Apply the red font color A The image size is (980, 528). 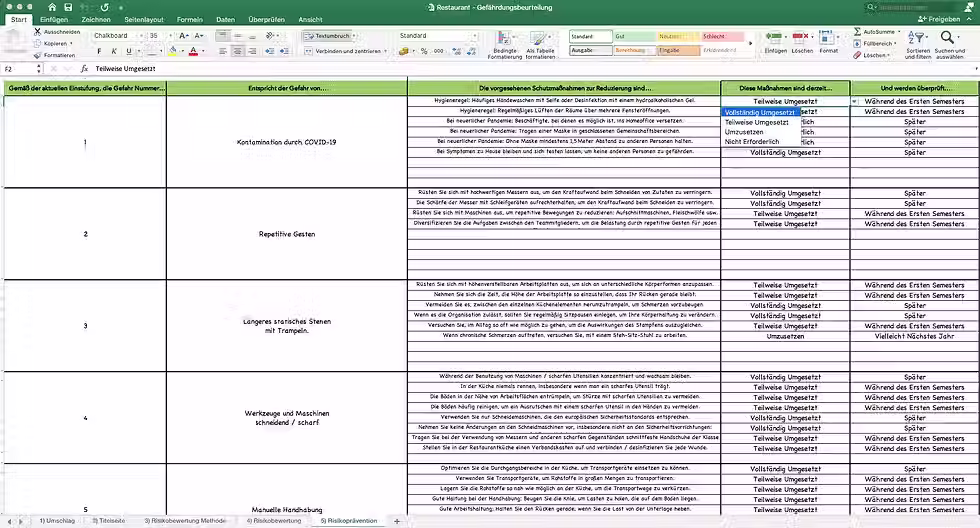coord(193,51)
